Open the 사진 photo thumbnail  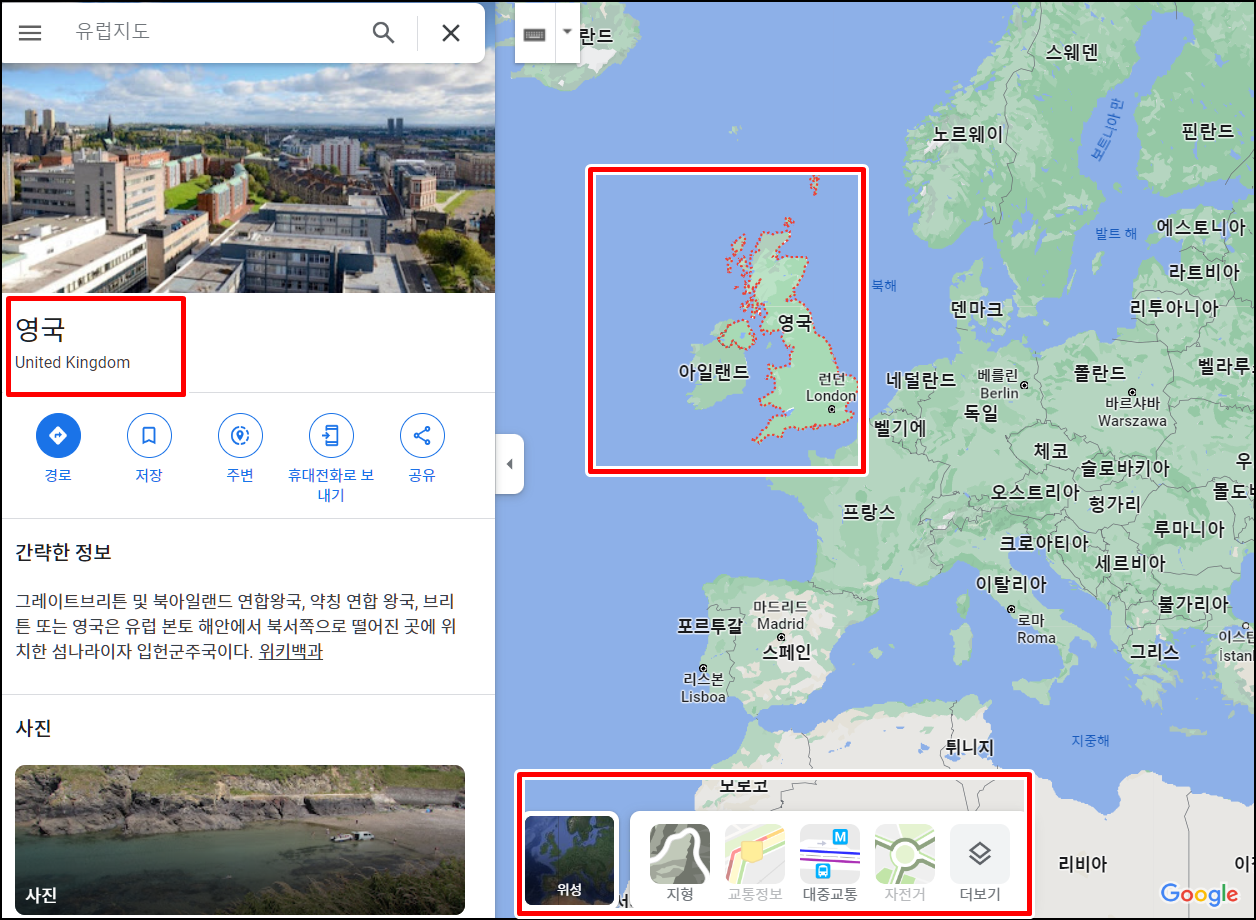tap(240, 840)
